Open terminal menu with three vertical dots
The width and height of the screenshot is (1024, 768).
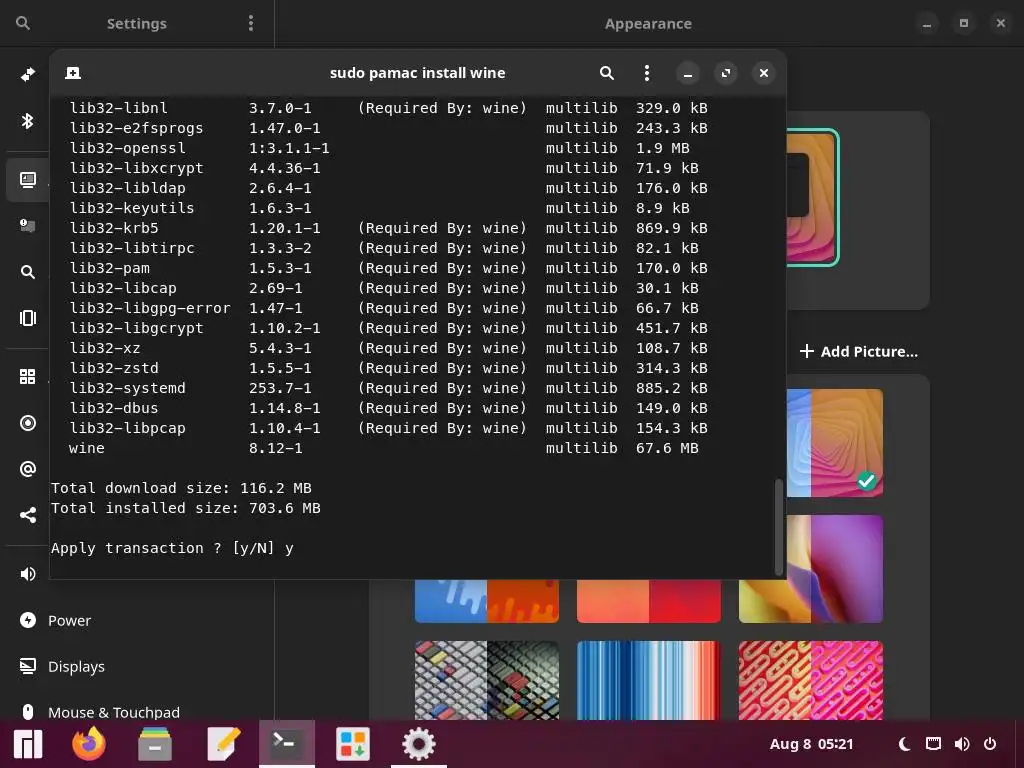[647, 73]
